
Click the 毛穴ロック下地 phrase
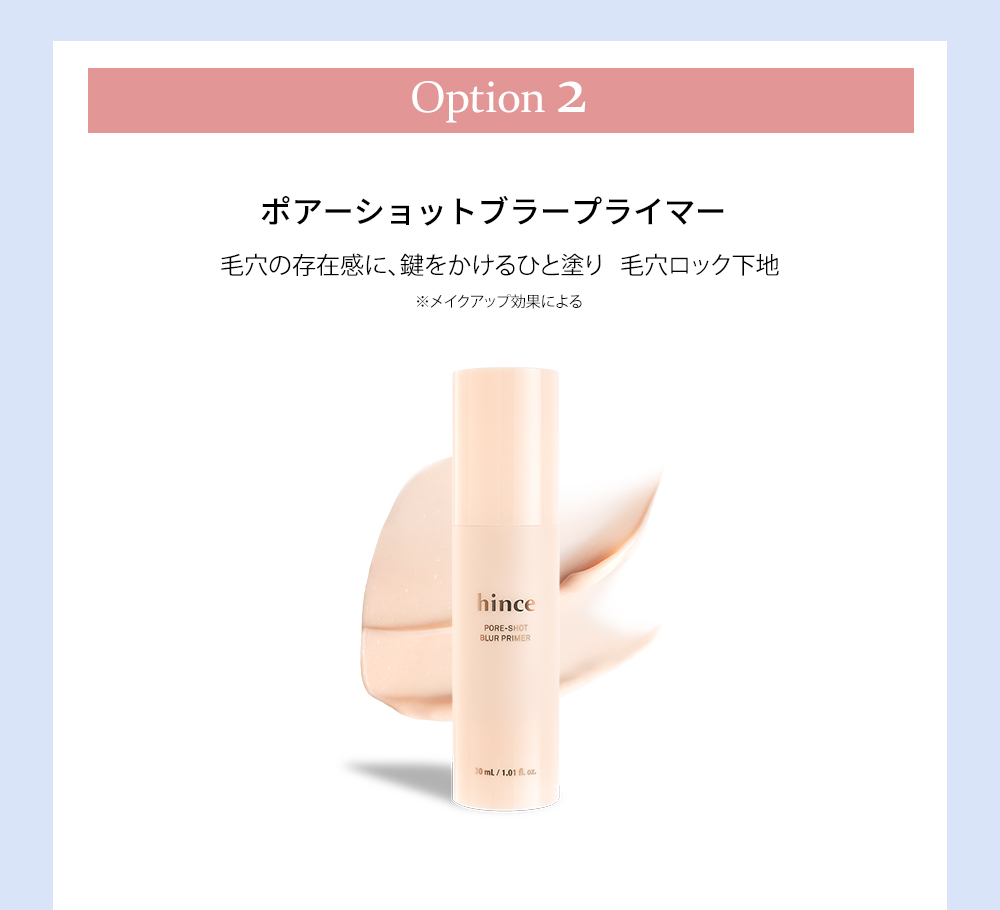[x=700, y=265]
